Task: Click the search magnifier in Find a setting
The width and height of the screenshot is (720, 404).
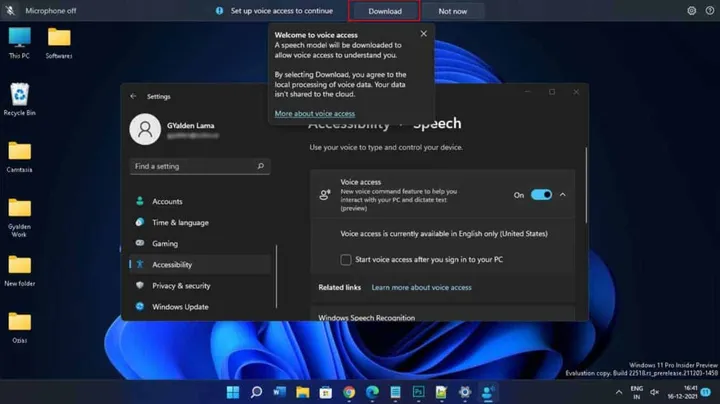Action: click(x=260, y=166)
